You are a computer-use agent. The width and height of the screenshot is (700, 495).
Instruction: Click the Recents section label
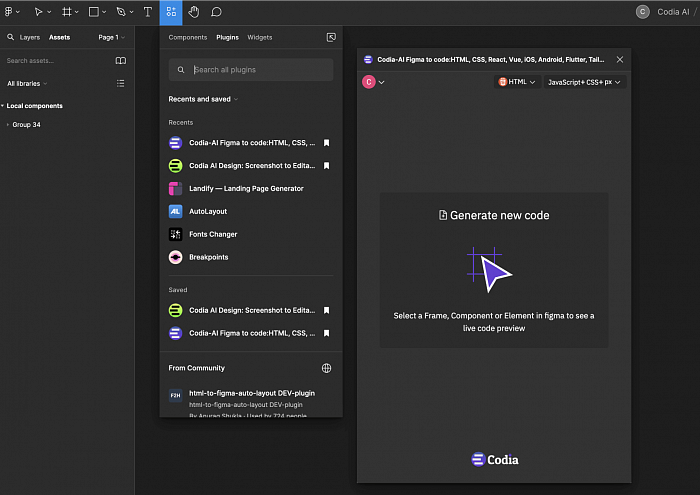point(181,122)
